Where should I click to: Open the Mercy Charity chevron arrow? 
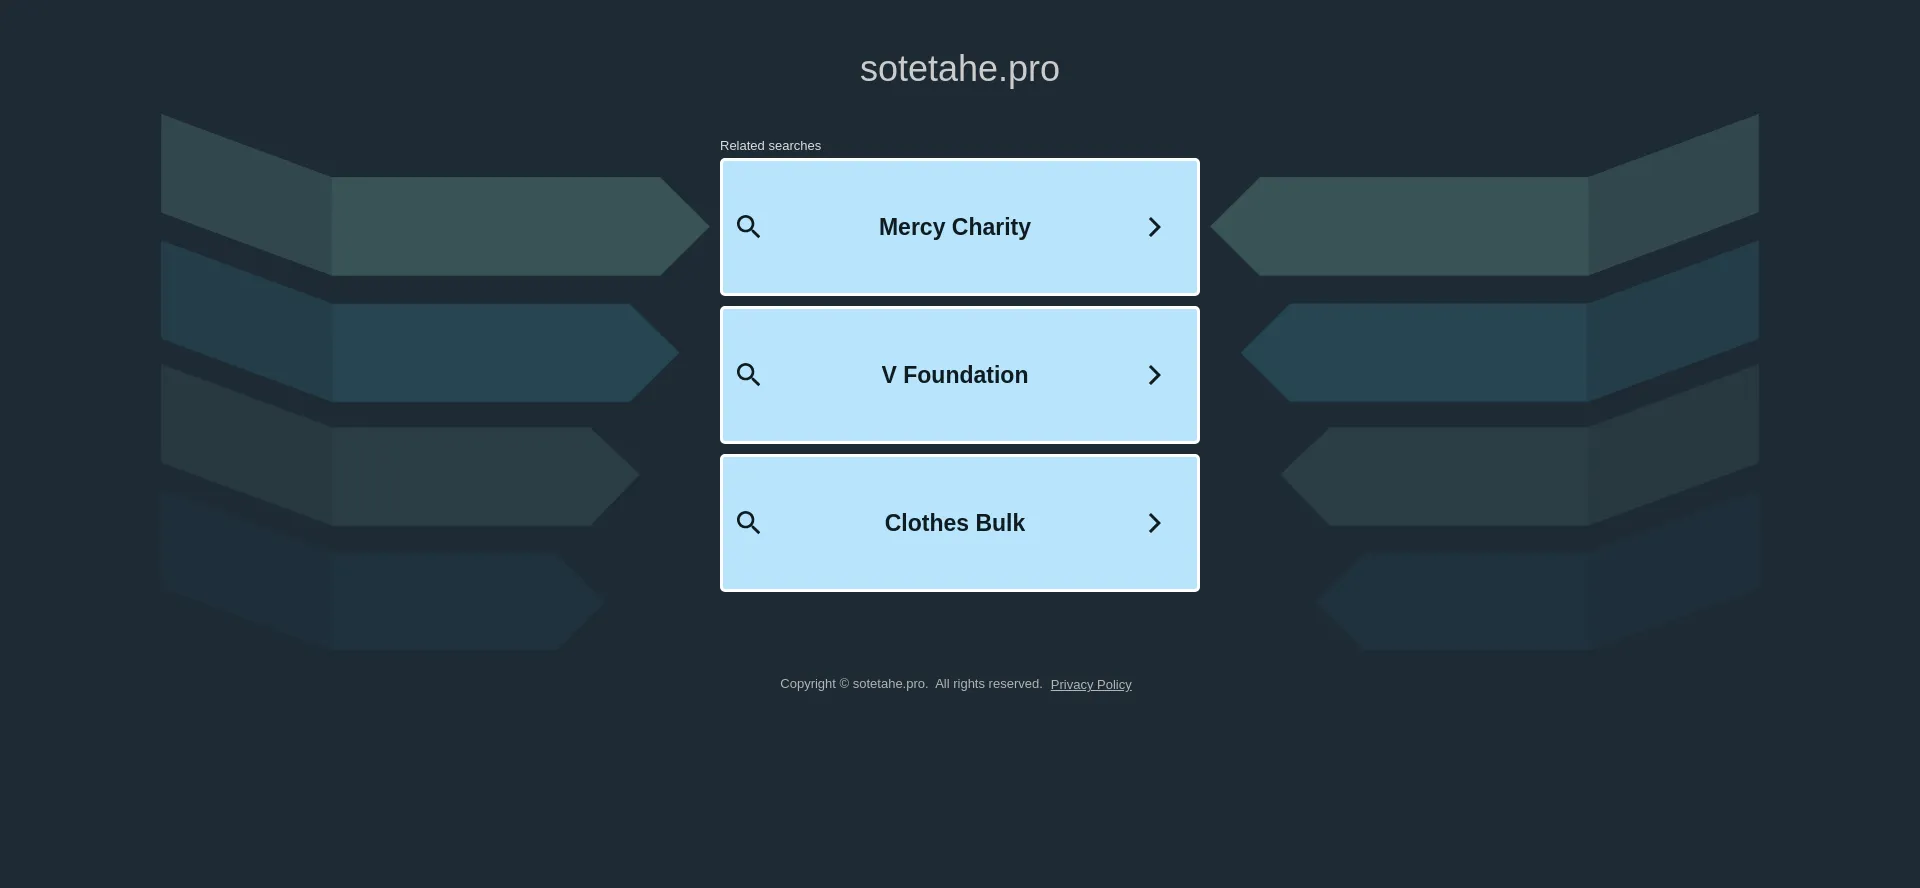click(1154, 227)
